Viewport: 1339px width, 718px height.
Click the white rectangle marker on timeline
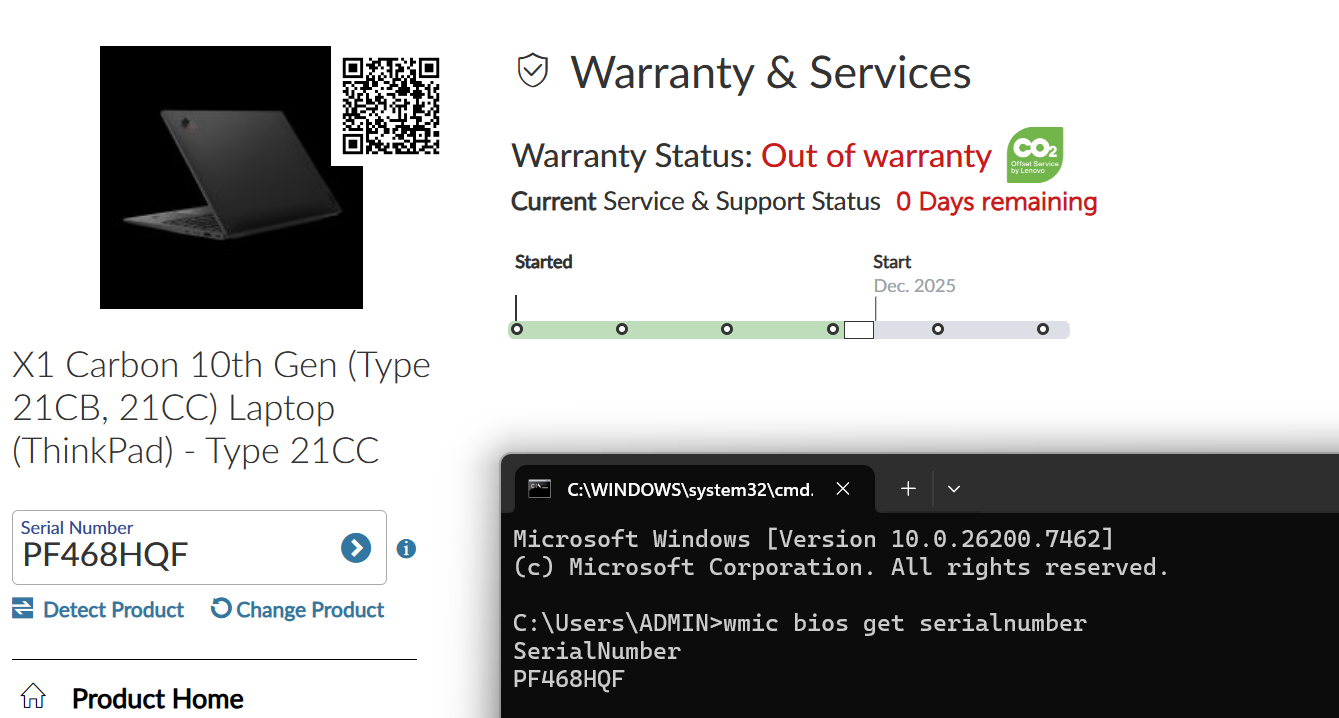coord(859,330)
